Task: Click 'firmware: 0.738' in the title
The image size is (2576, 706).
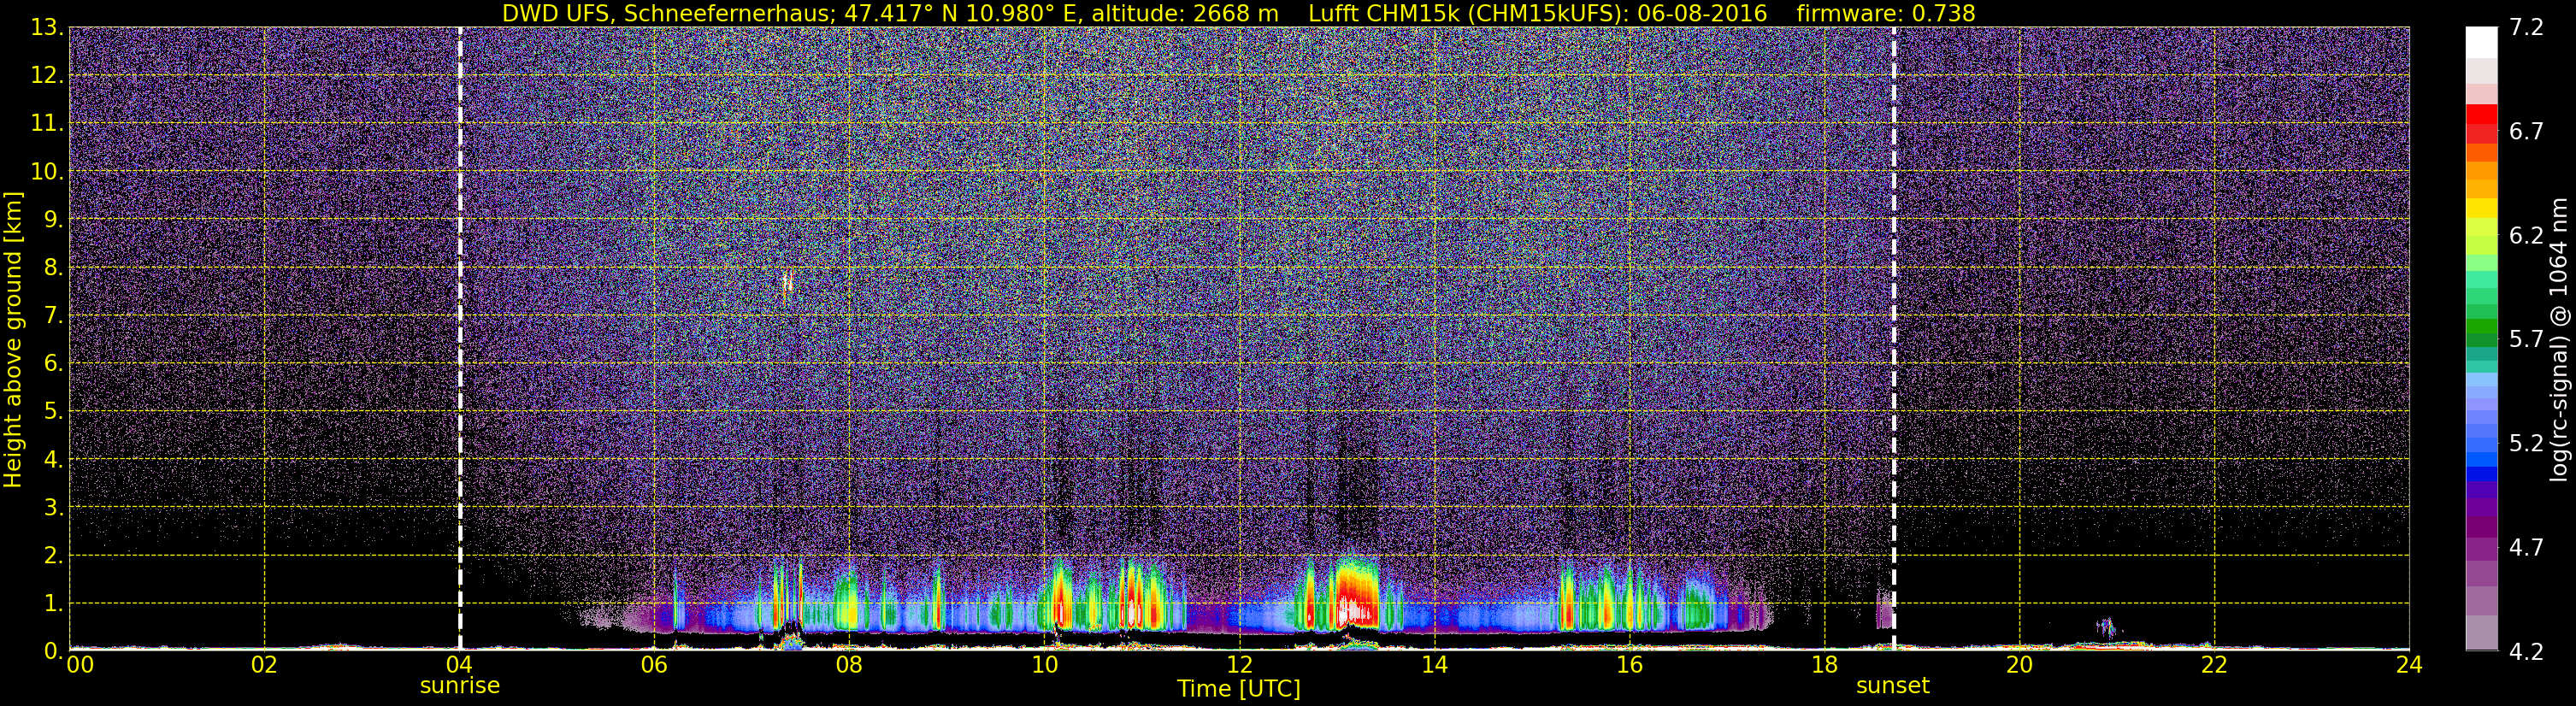Action: (x=1886, y=13)
